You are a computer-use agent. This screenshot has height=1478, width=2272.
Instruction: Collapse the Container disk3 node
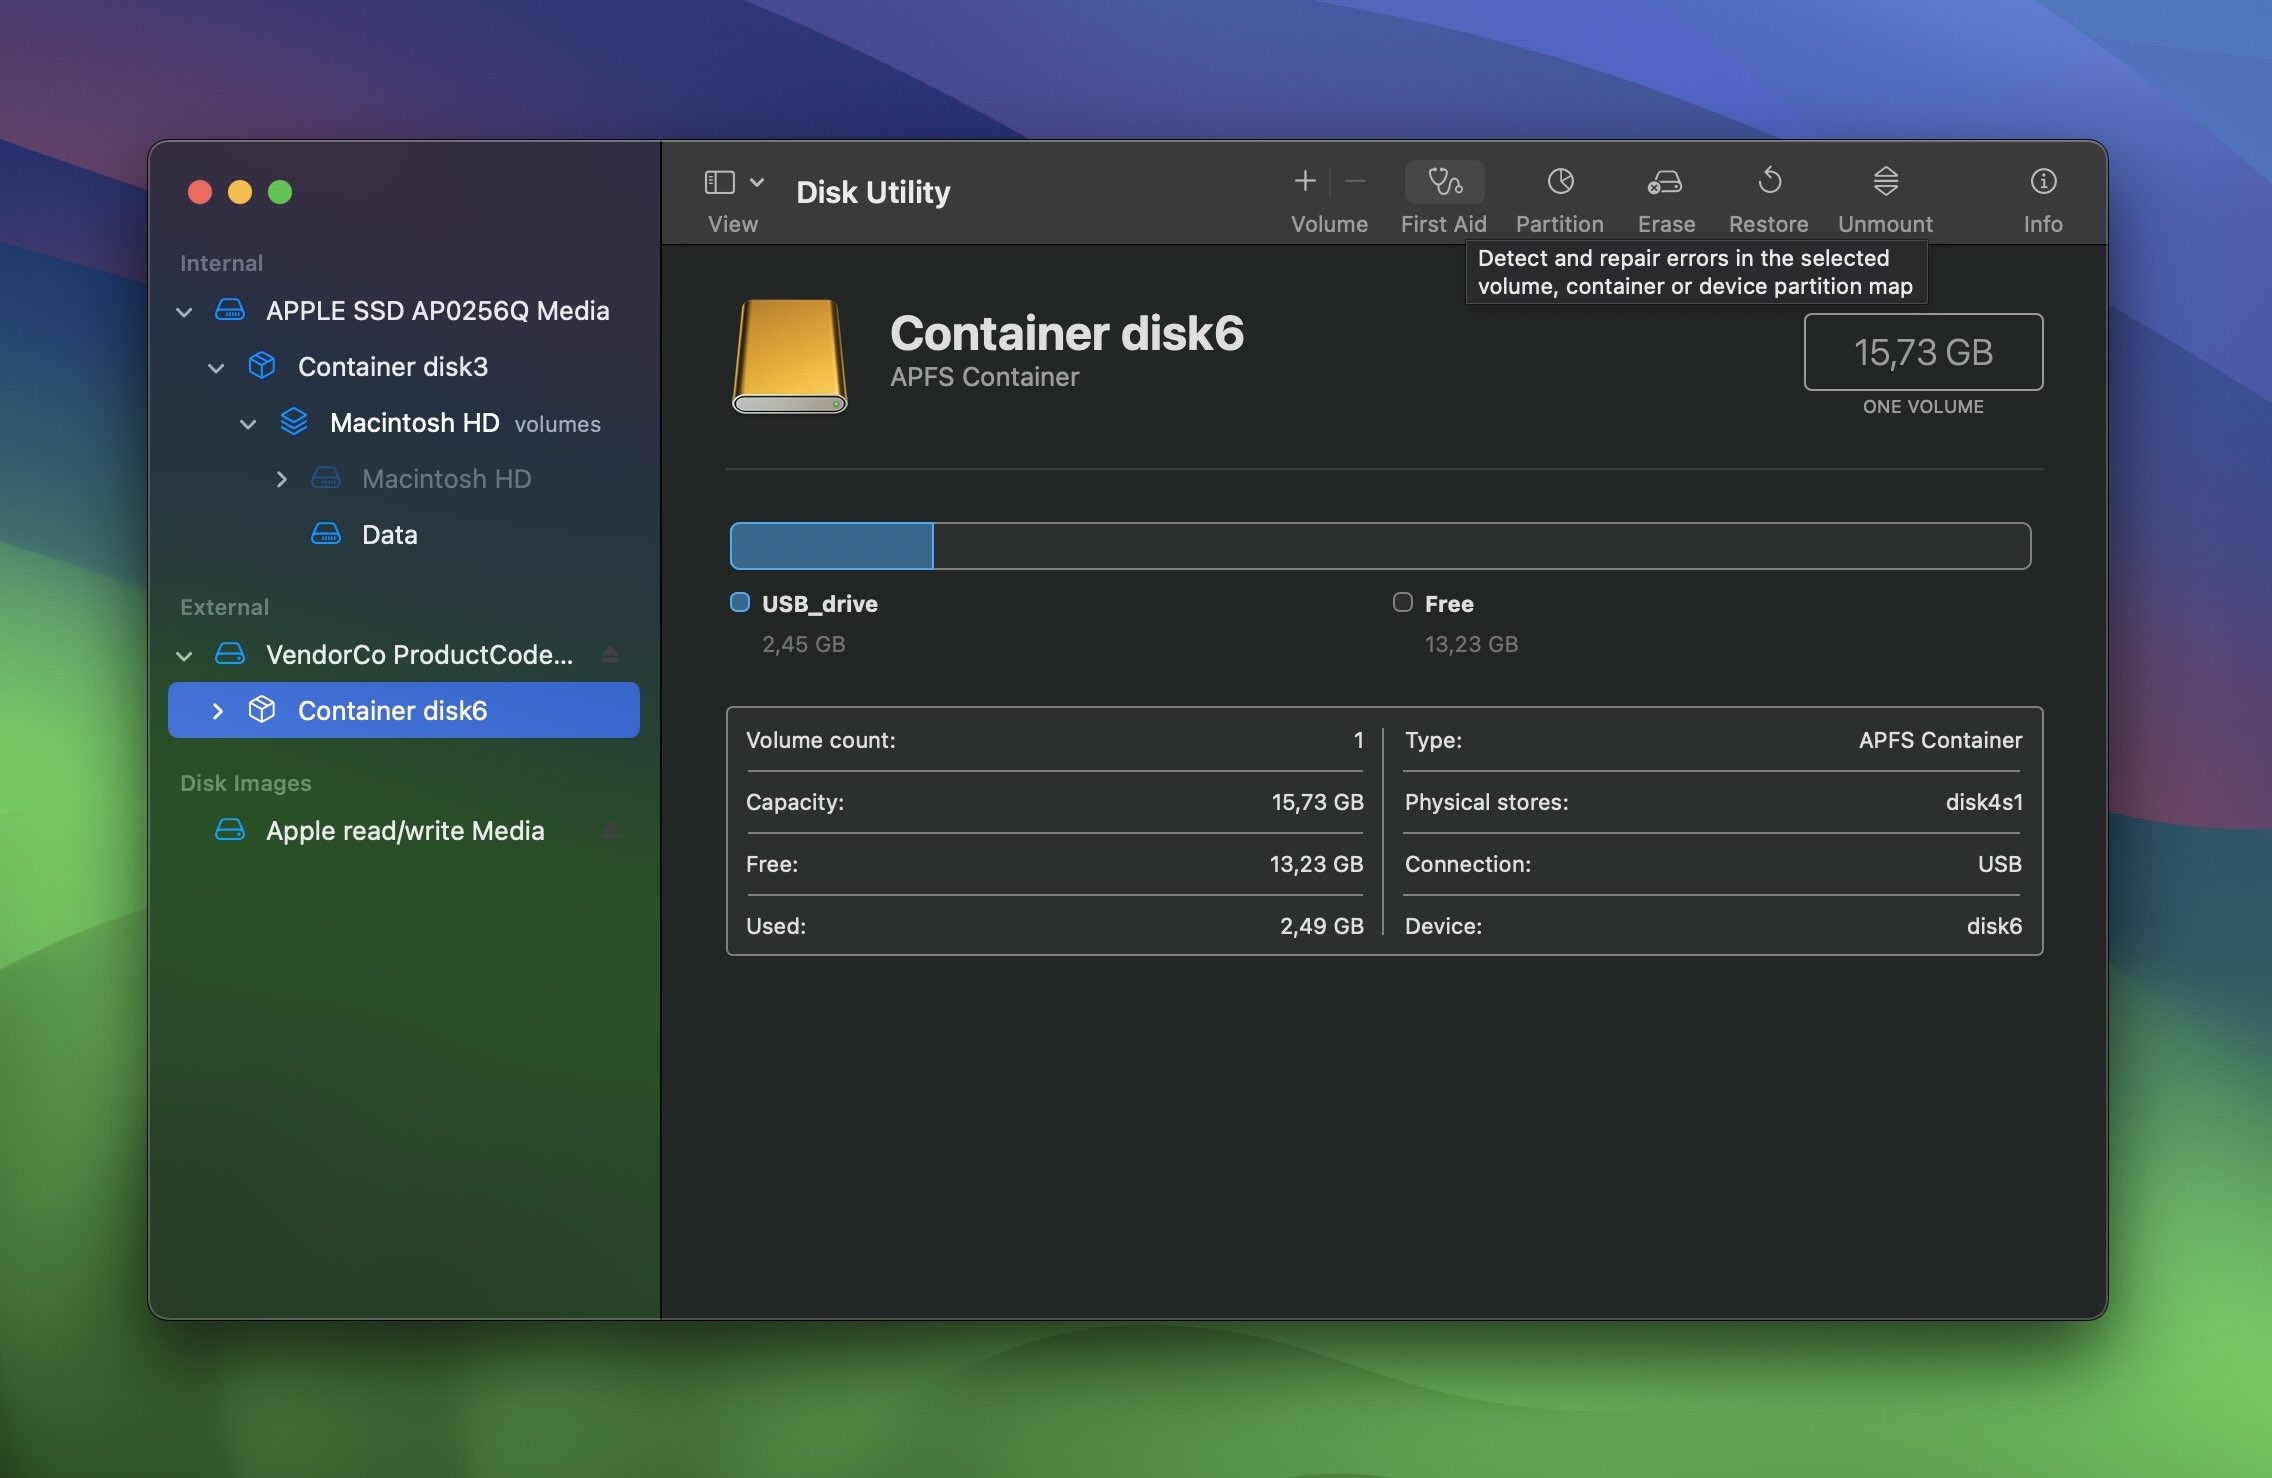point(216,368)
